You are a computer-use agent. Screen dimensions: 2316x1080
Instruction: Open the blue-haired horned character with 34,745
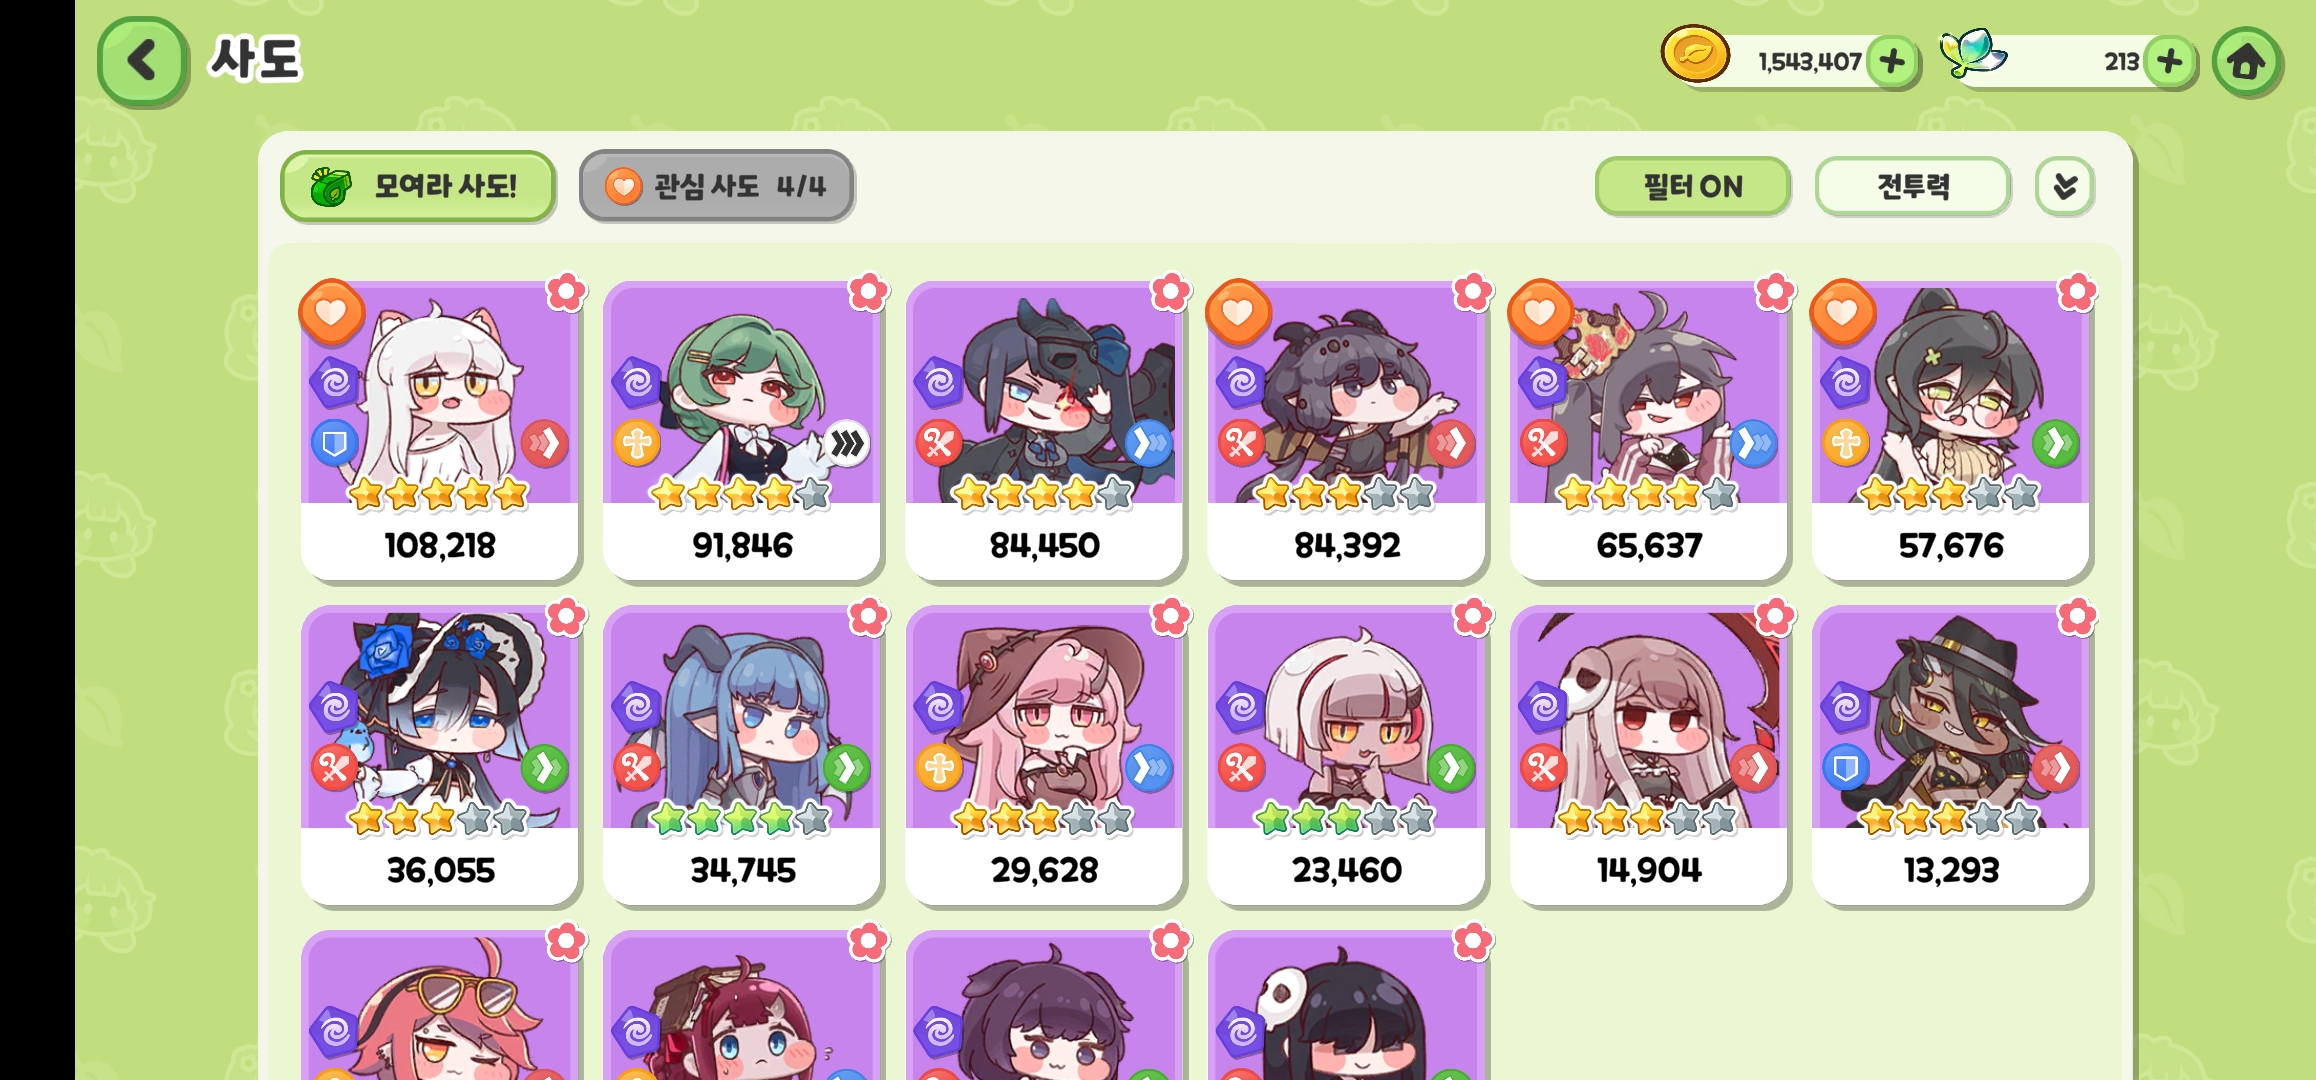[742, 755]
